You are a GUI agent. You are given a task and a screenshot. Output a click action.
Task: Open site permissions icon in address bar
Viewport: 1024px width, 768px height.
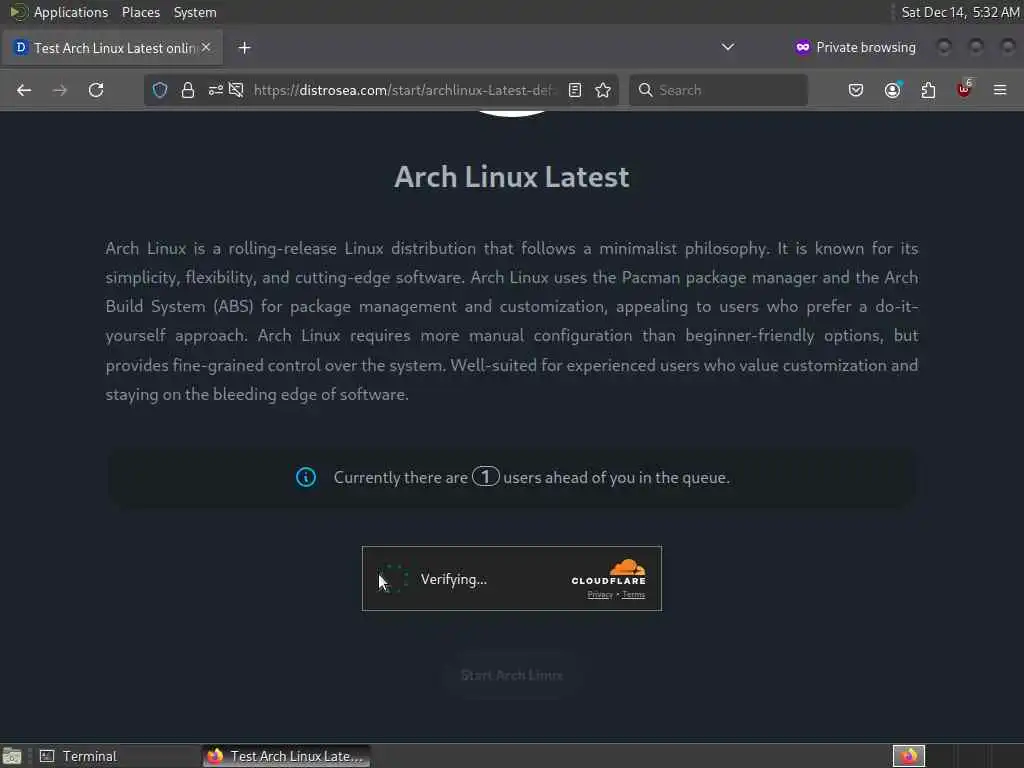coord(216,90)
